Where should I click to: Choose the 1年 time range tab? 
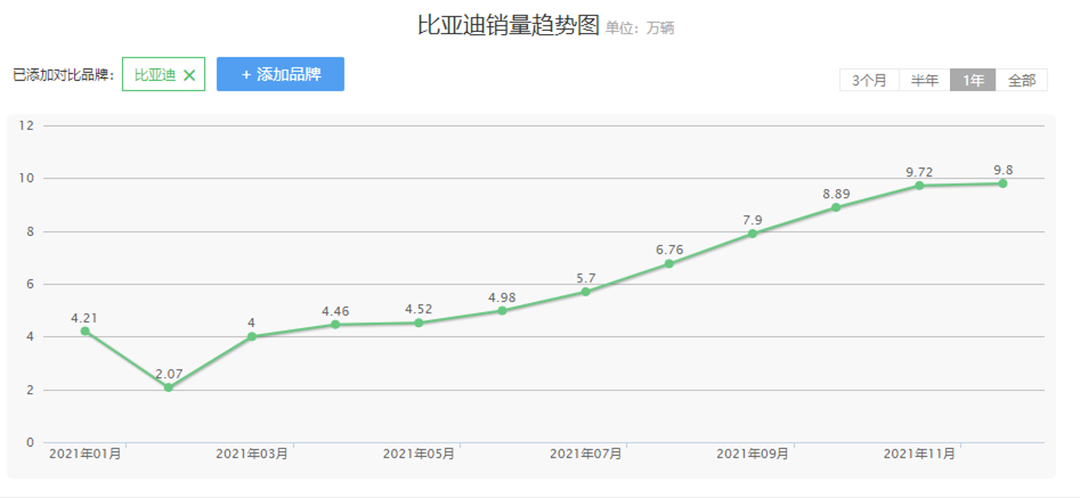(x=972, y=81)
